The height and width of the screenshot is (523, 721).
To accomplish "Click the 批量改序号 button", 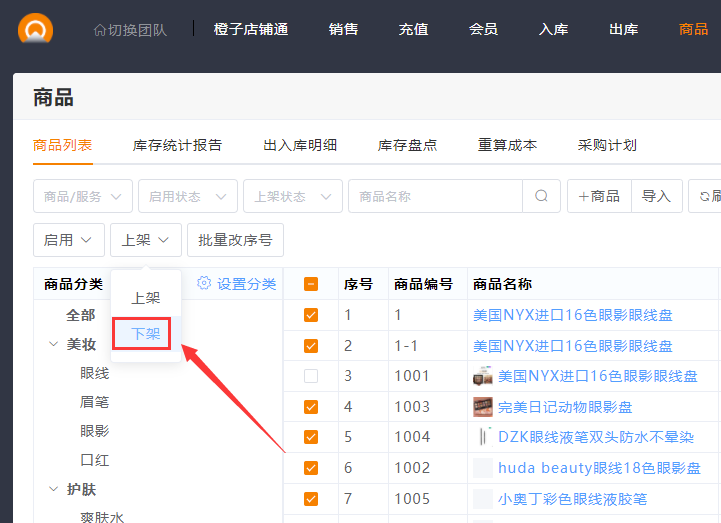I will tap(235, 240).
